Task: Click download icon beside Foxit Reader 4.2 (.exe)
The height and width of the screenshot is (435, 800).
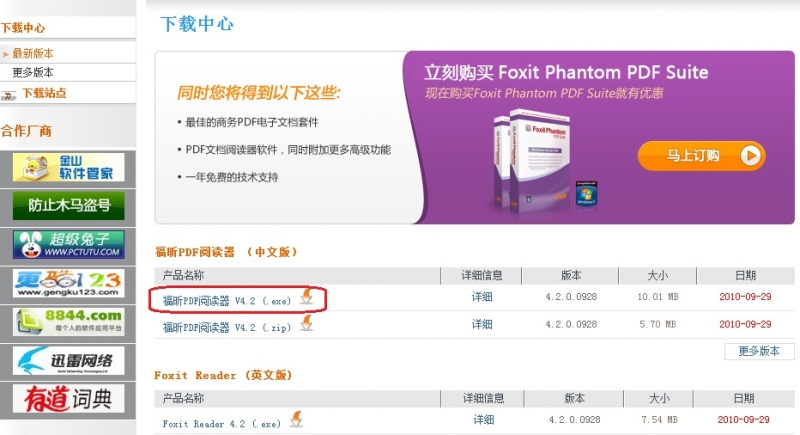Action: (x=296, y=420)
